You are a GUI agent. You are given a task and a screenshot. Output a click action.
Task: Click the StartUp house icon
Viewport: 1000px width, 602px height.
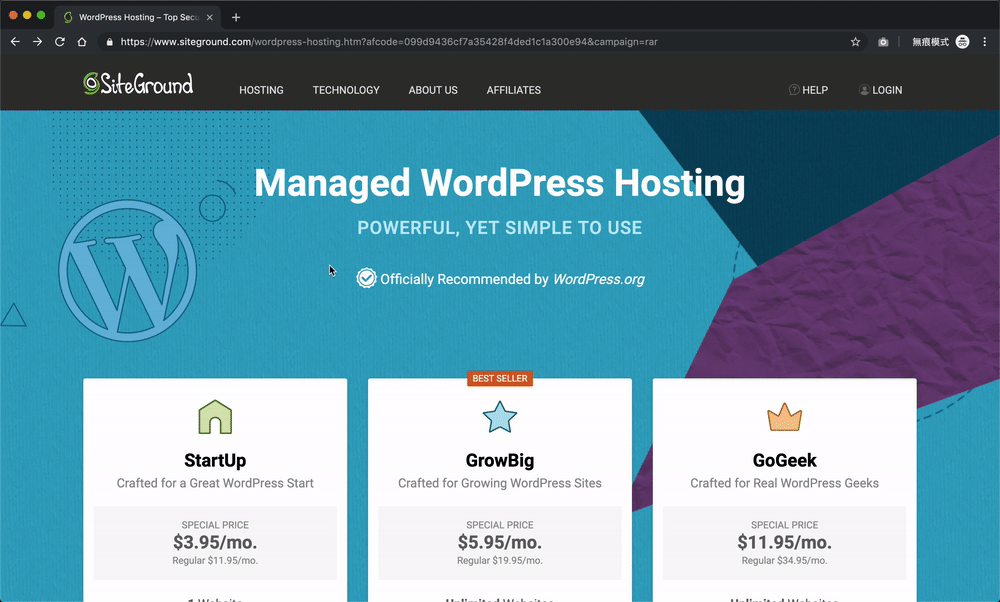[x=215, y=417]
